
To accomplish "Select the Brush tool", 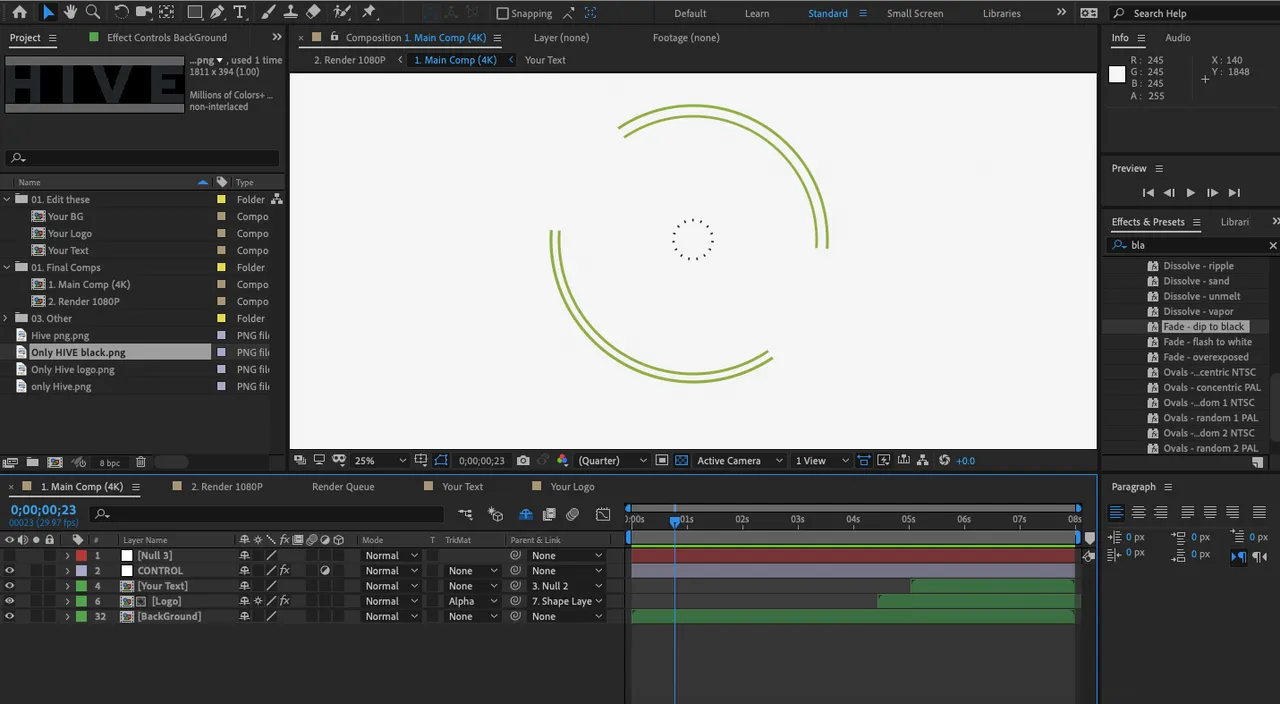I will pyautogui.click(x=270, y=12).
